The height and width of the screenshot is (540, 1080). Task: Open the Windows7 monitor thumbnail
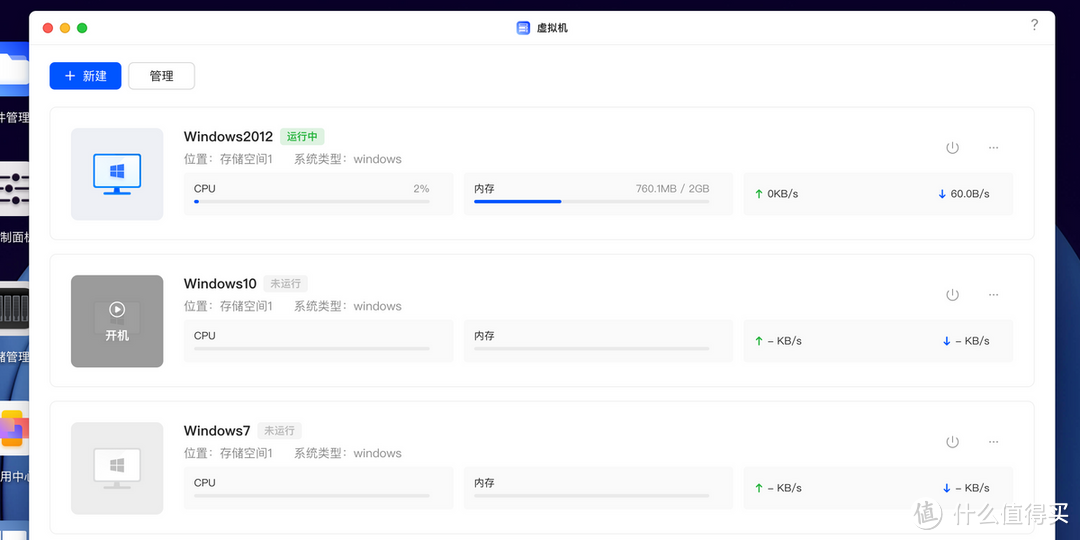[x=117, y=468]
